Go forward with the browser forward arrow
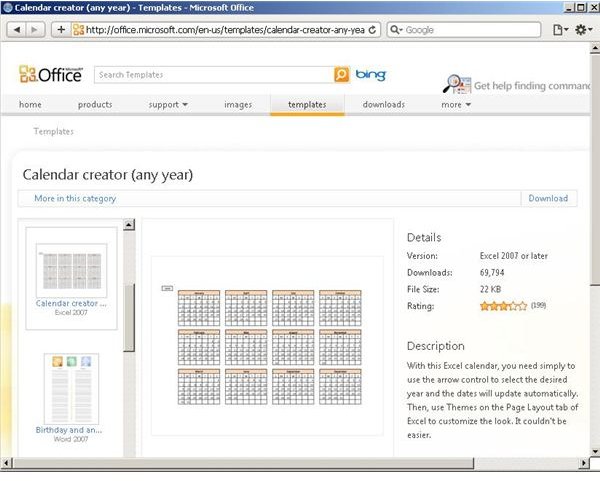This screenshot has width=600, height=481. coord(35,29)
